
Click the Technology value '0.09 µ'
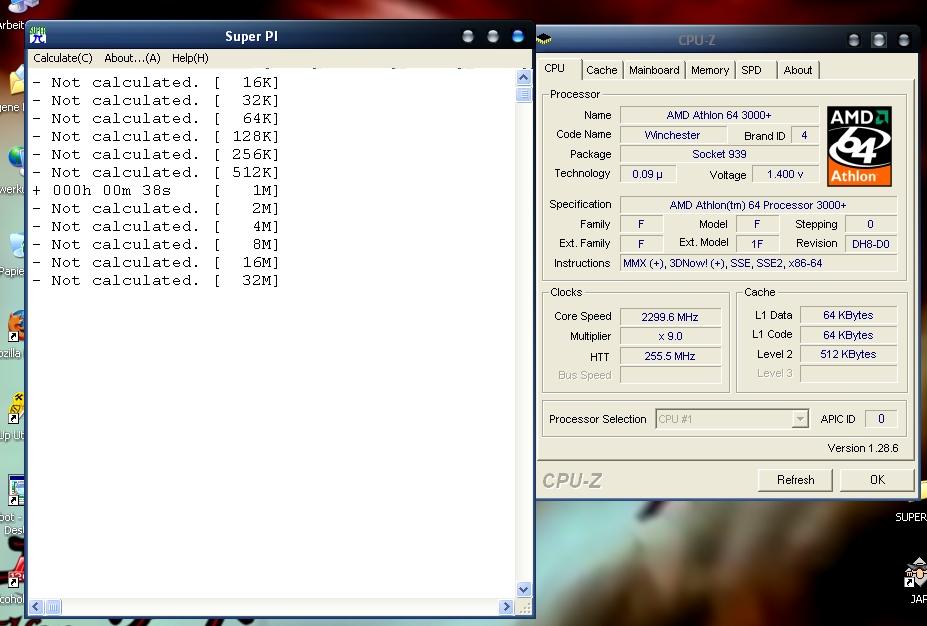click(x=647, y=174)
